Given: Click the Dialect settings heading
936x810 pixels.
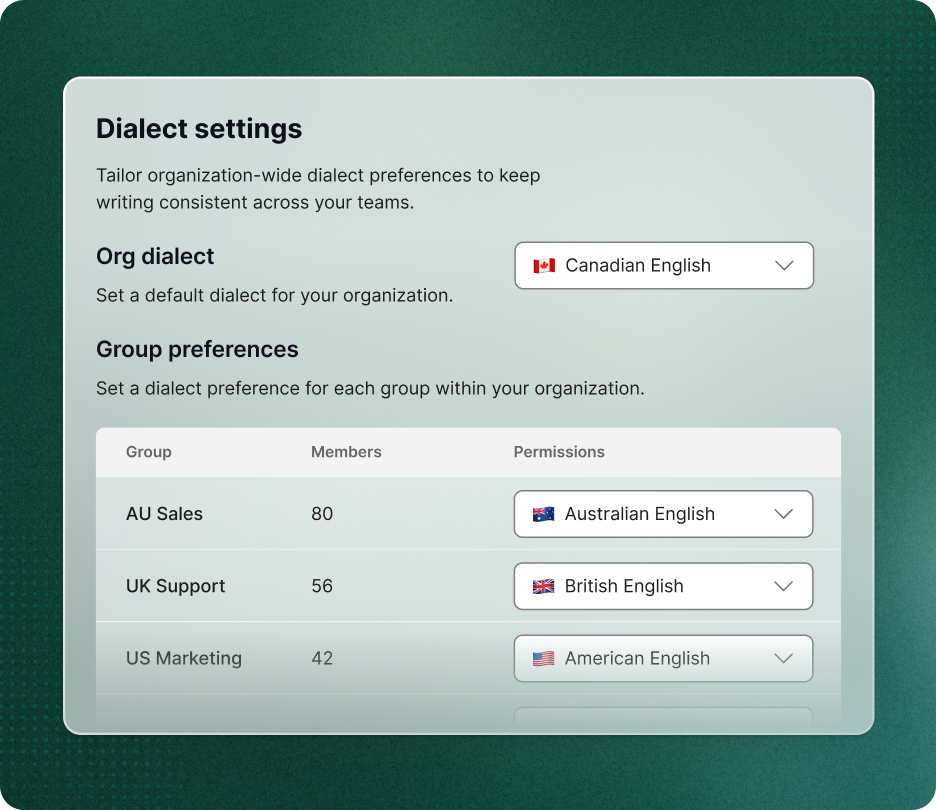Looking at the screenshot, I should [198, 128].
